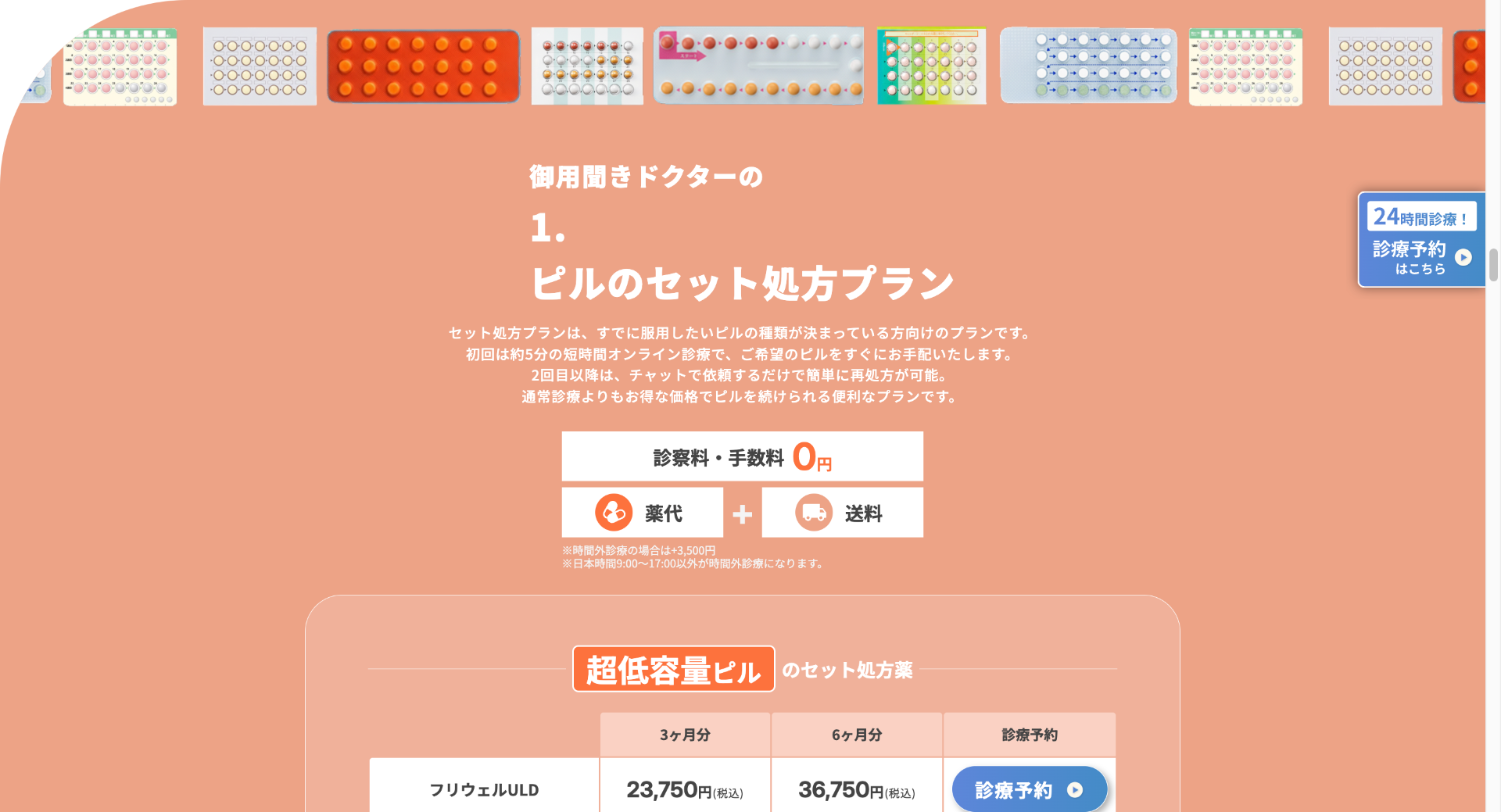
Task: Click the 23,750円 three-month price
Action: pos(685,790)
